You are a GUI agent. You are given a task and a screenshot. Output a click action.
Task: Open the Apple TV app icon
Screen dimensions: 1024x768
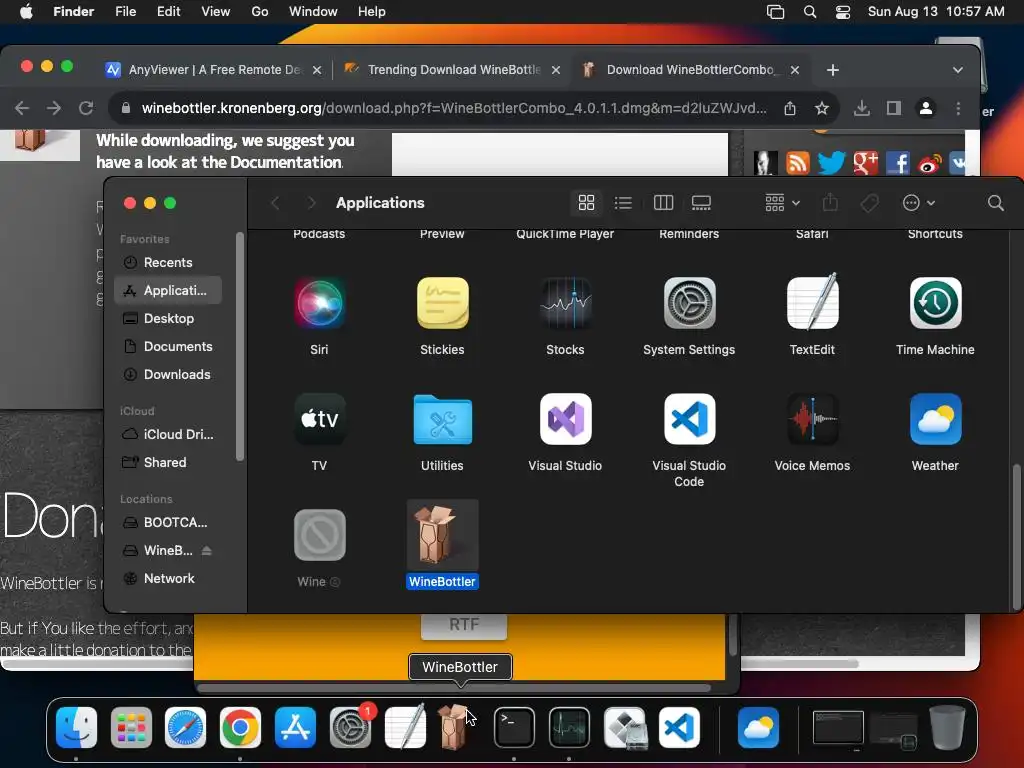click(319, 419)
